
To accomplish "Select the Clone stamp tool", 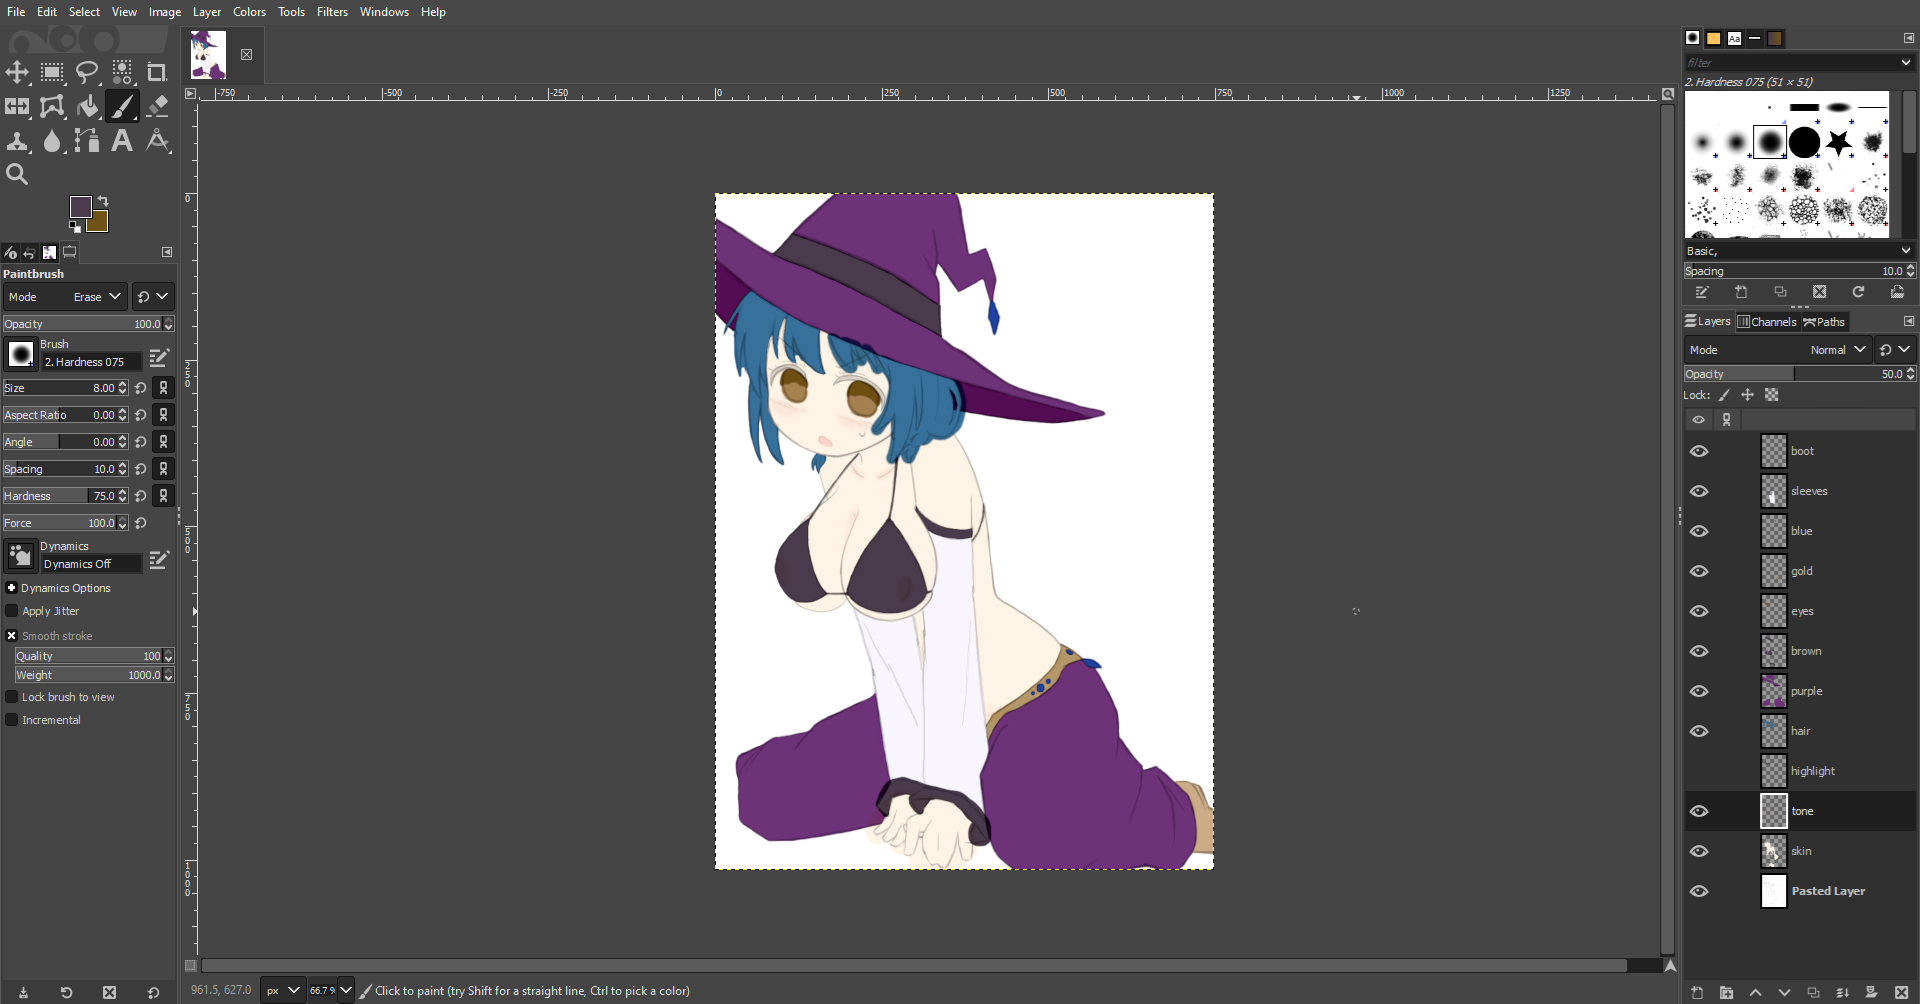I will point(17,141).
